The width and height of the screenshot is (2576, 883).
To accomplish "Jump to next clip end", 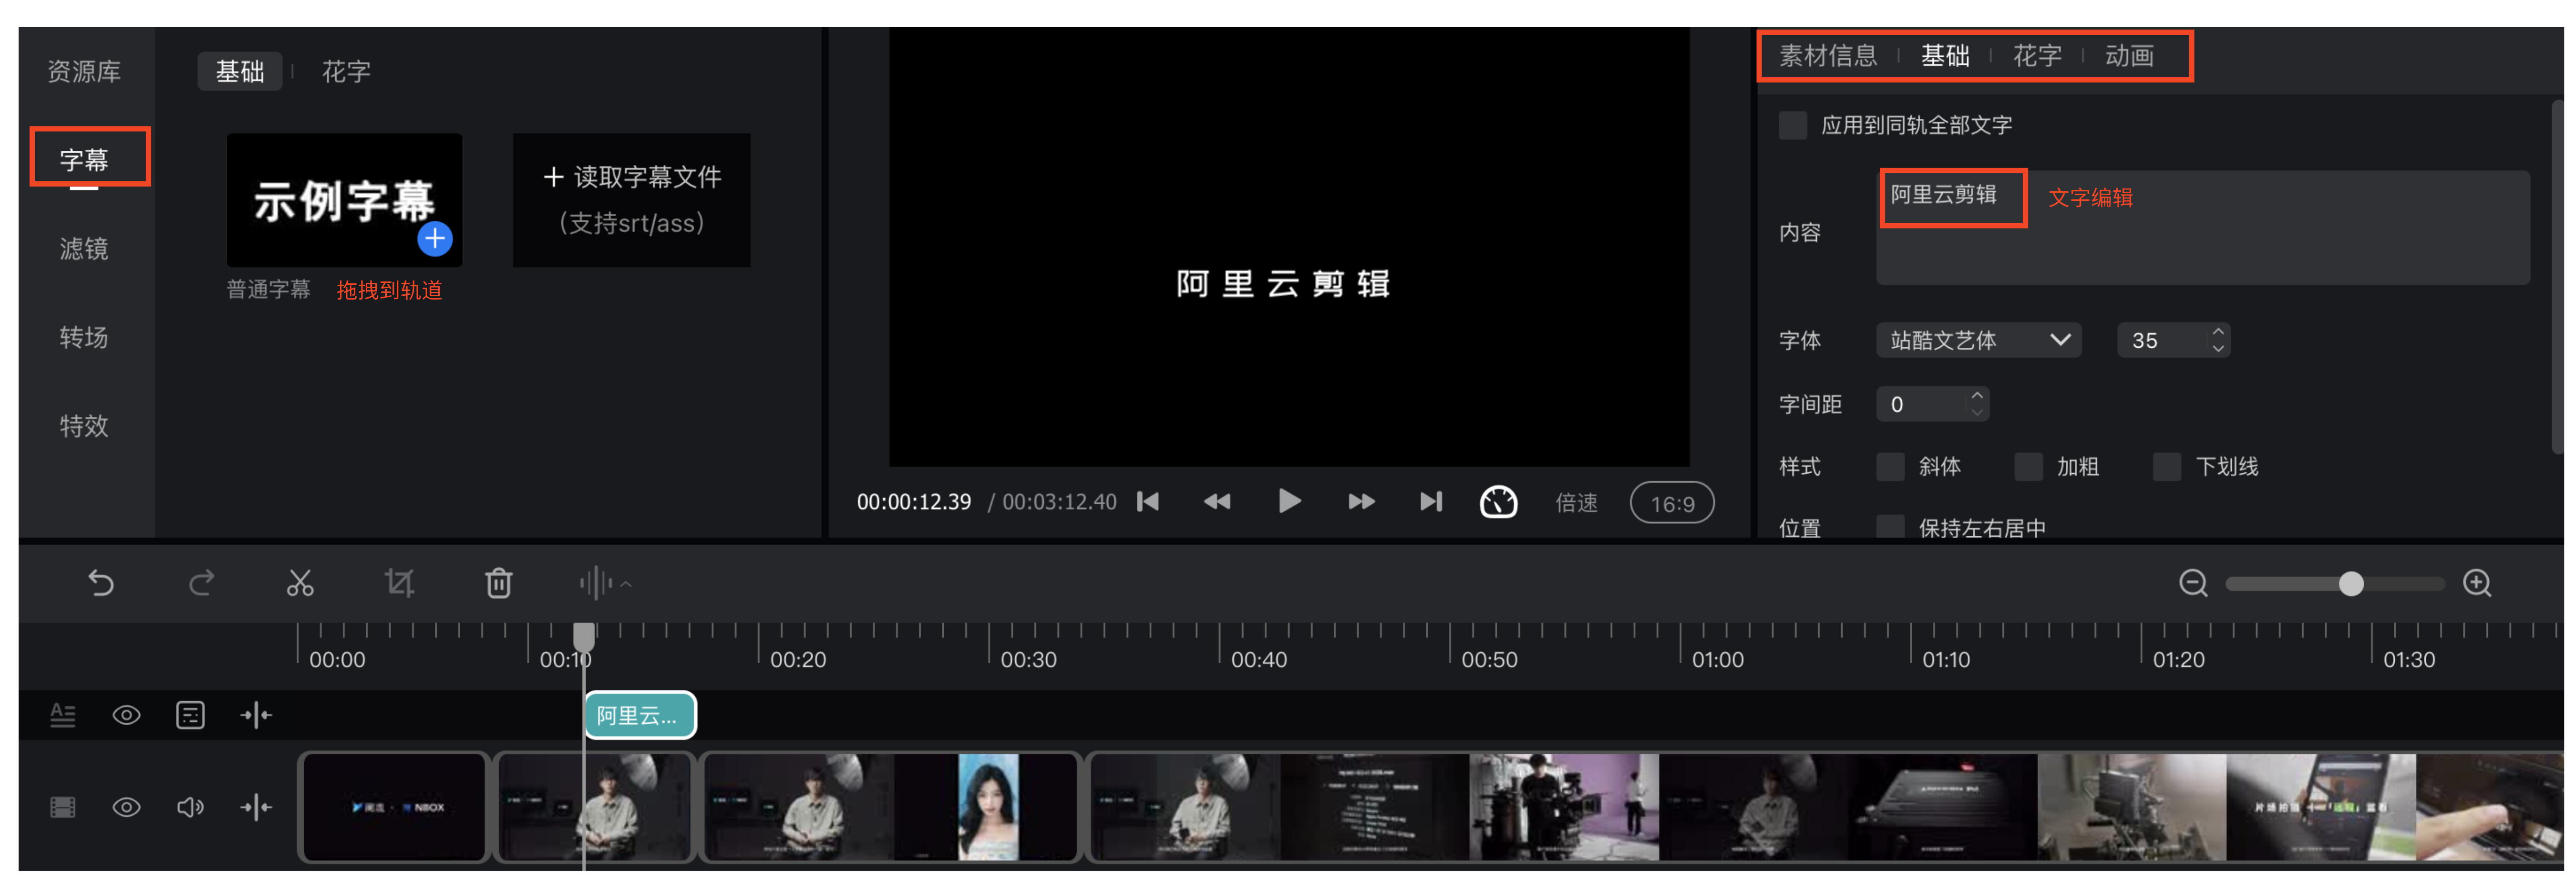I will click(x=1431, y=501).
